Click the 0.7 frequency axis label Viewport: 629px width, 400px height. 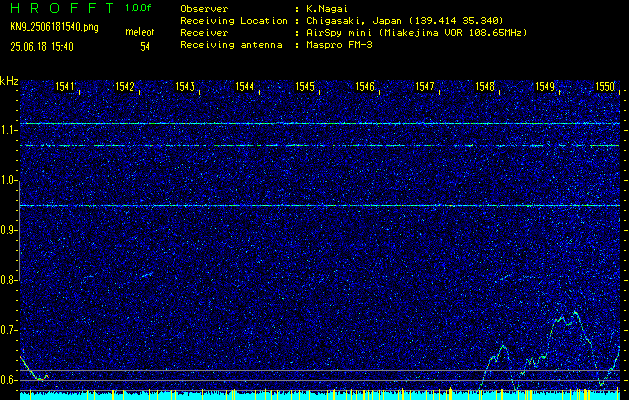click(8, 330)
